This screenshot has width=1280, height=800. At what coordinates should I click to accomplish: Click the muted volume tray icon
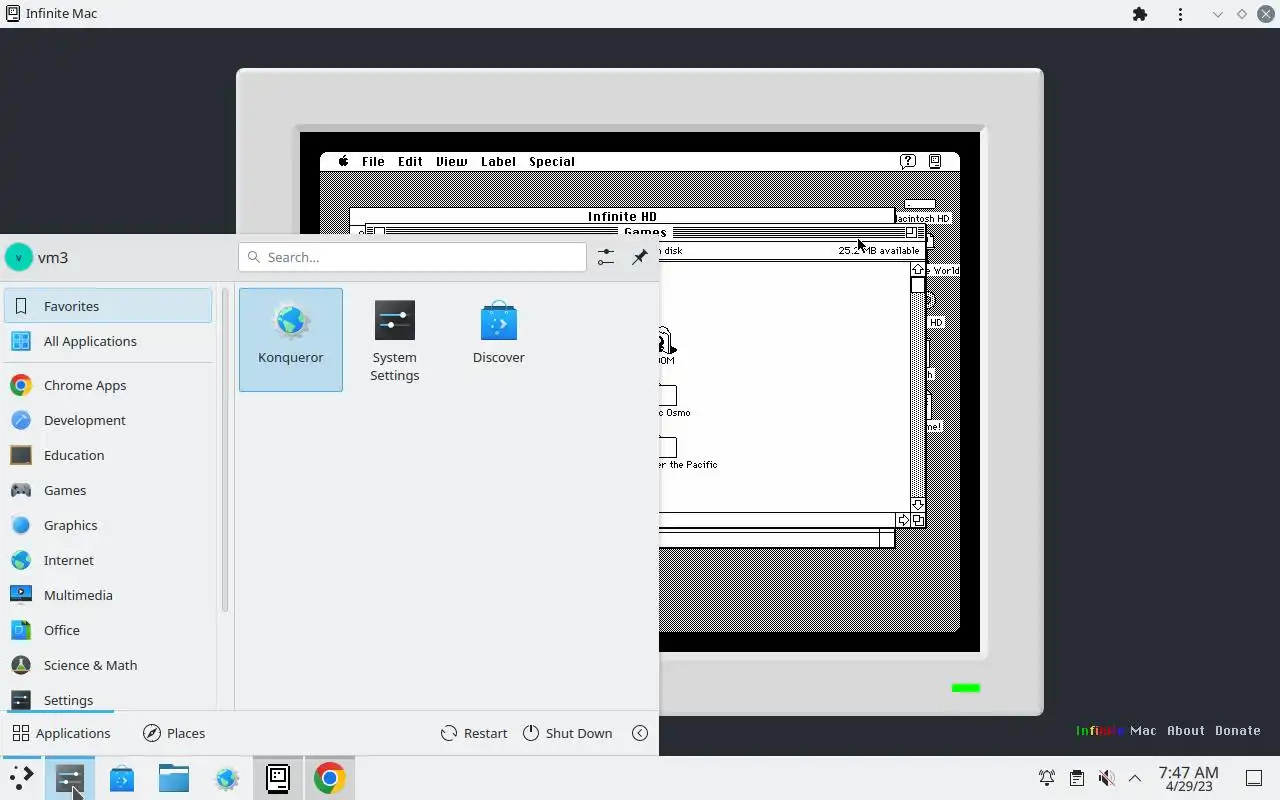click(x=1106, y=778)
